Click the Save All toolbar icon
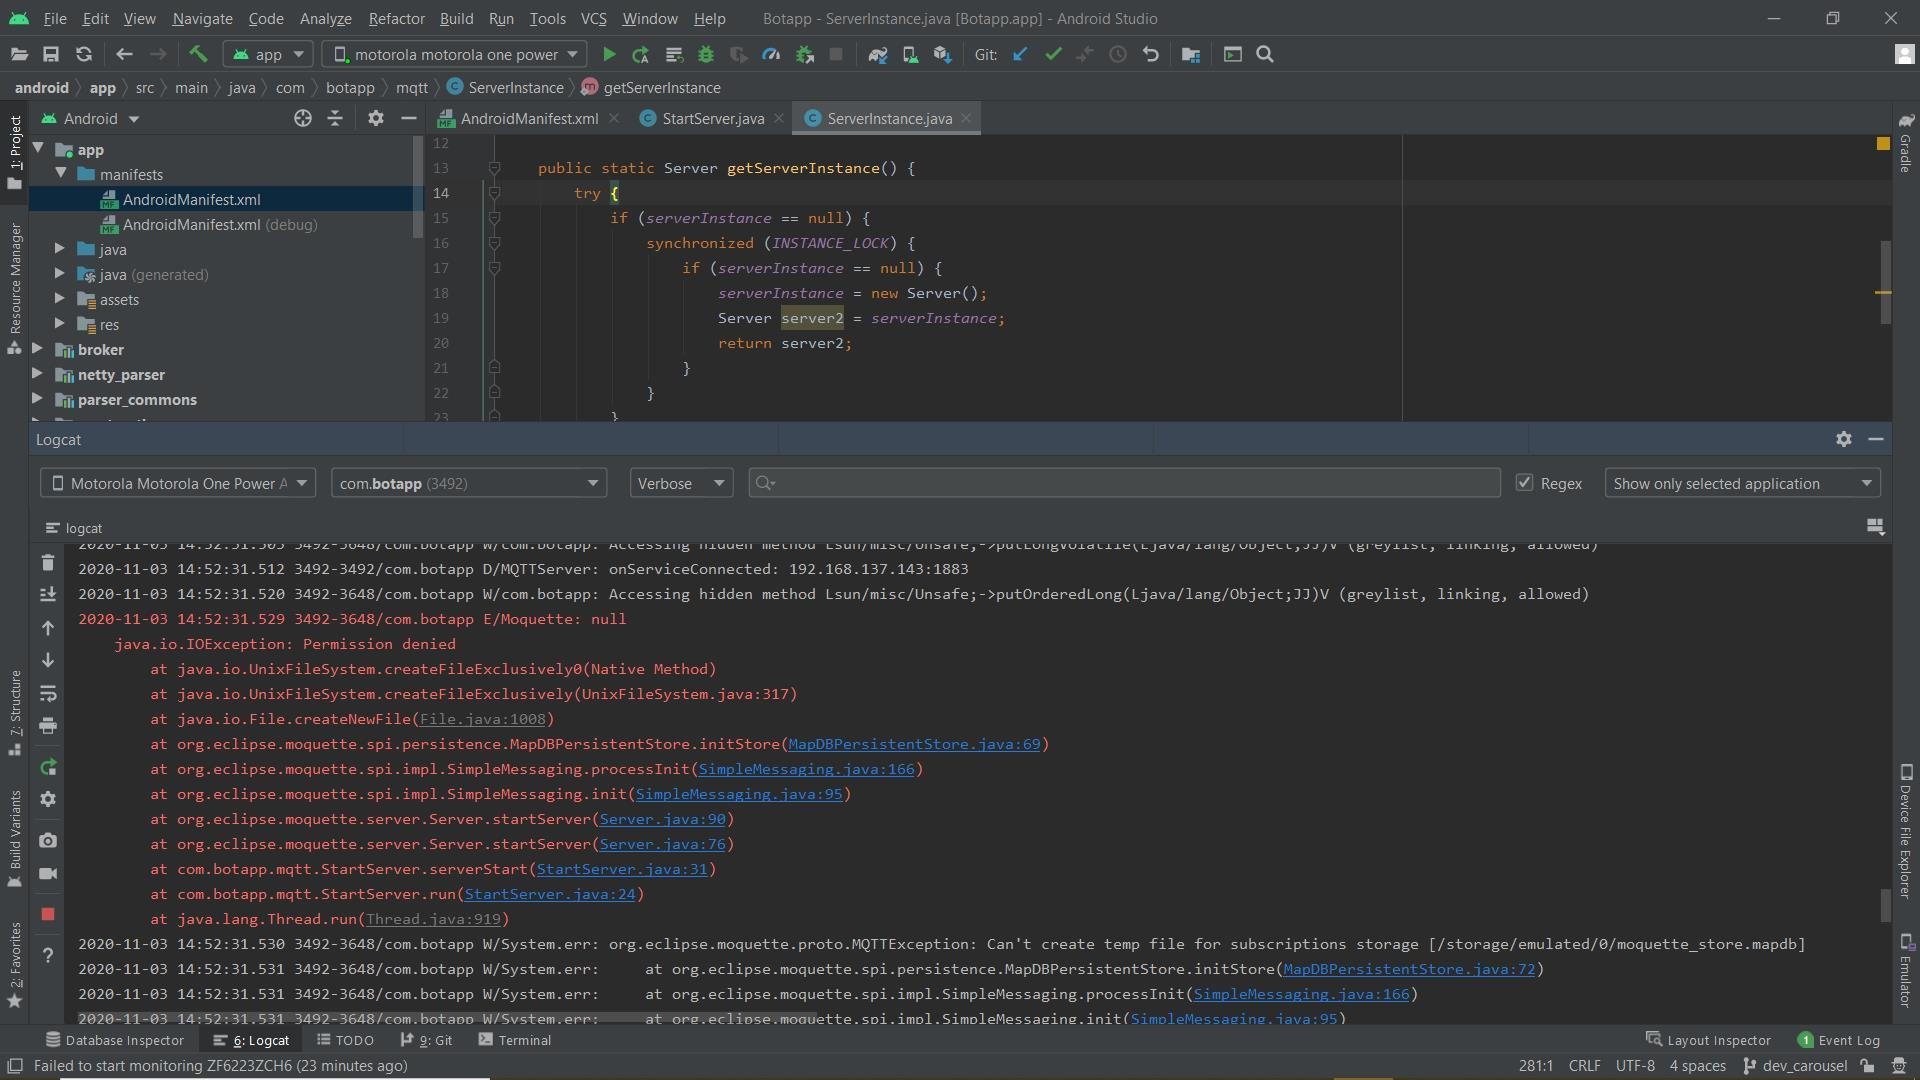 click(x=51, y=55)
